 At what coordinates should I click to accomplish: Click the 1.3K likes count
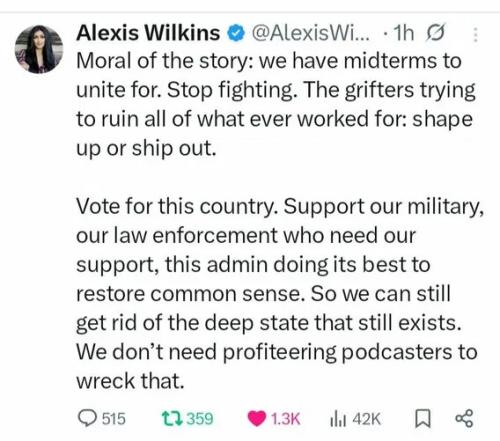pyautogui.click(x=286, y=419)
